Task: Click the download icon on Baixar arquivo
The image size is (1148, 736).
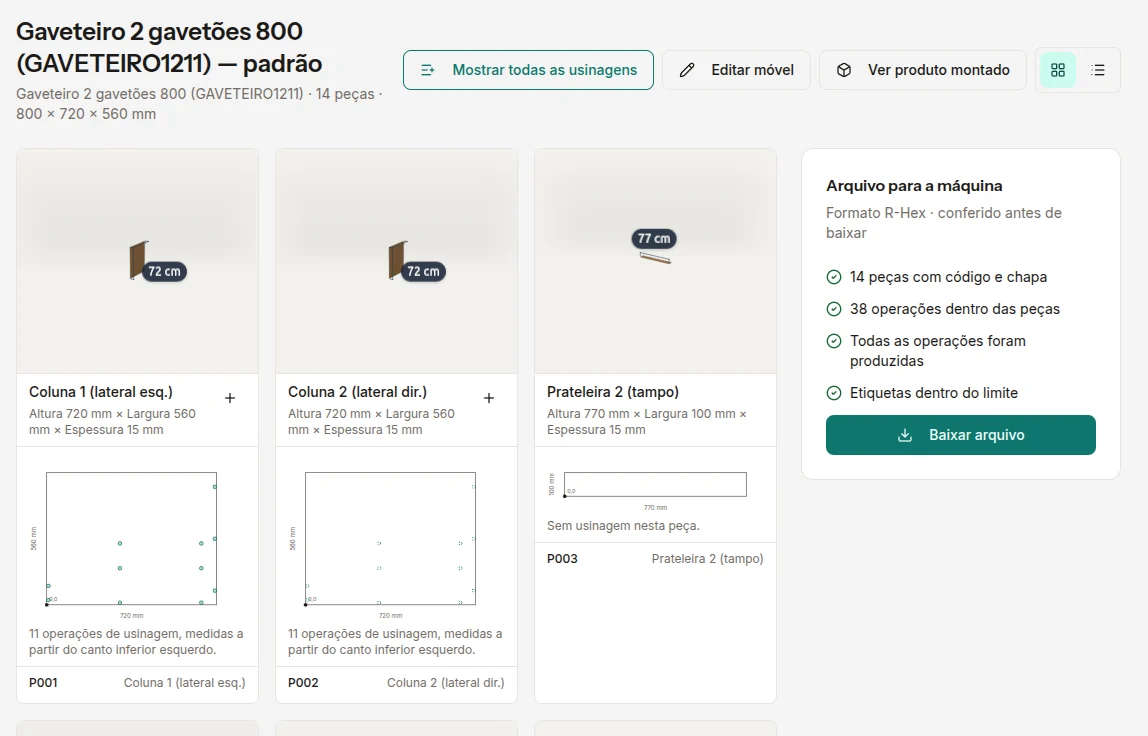Action: (x=905, y=435)
